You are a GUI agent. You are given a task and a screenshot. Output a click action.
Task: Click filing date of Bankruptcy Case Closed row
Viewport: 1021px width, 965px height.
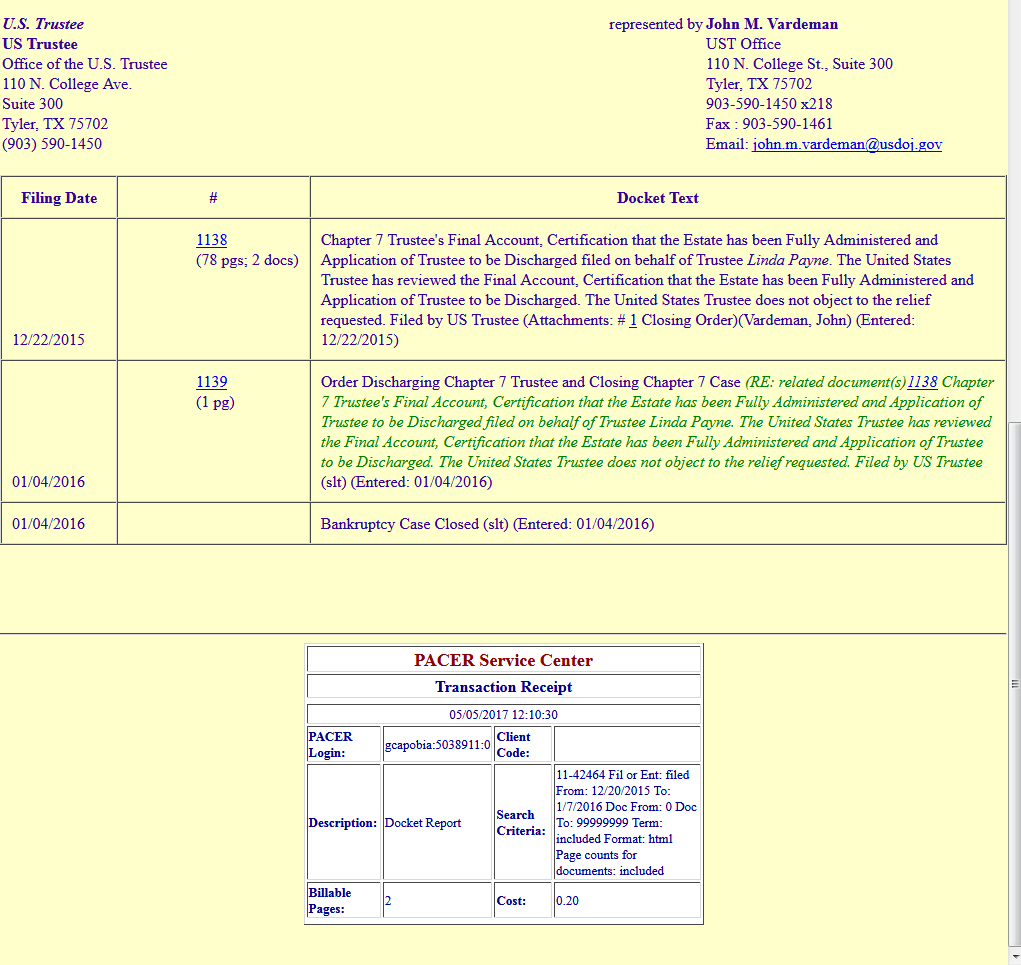click(x=48, y=524)
